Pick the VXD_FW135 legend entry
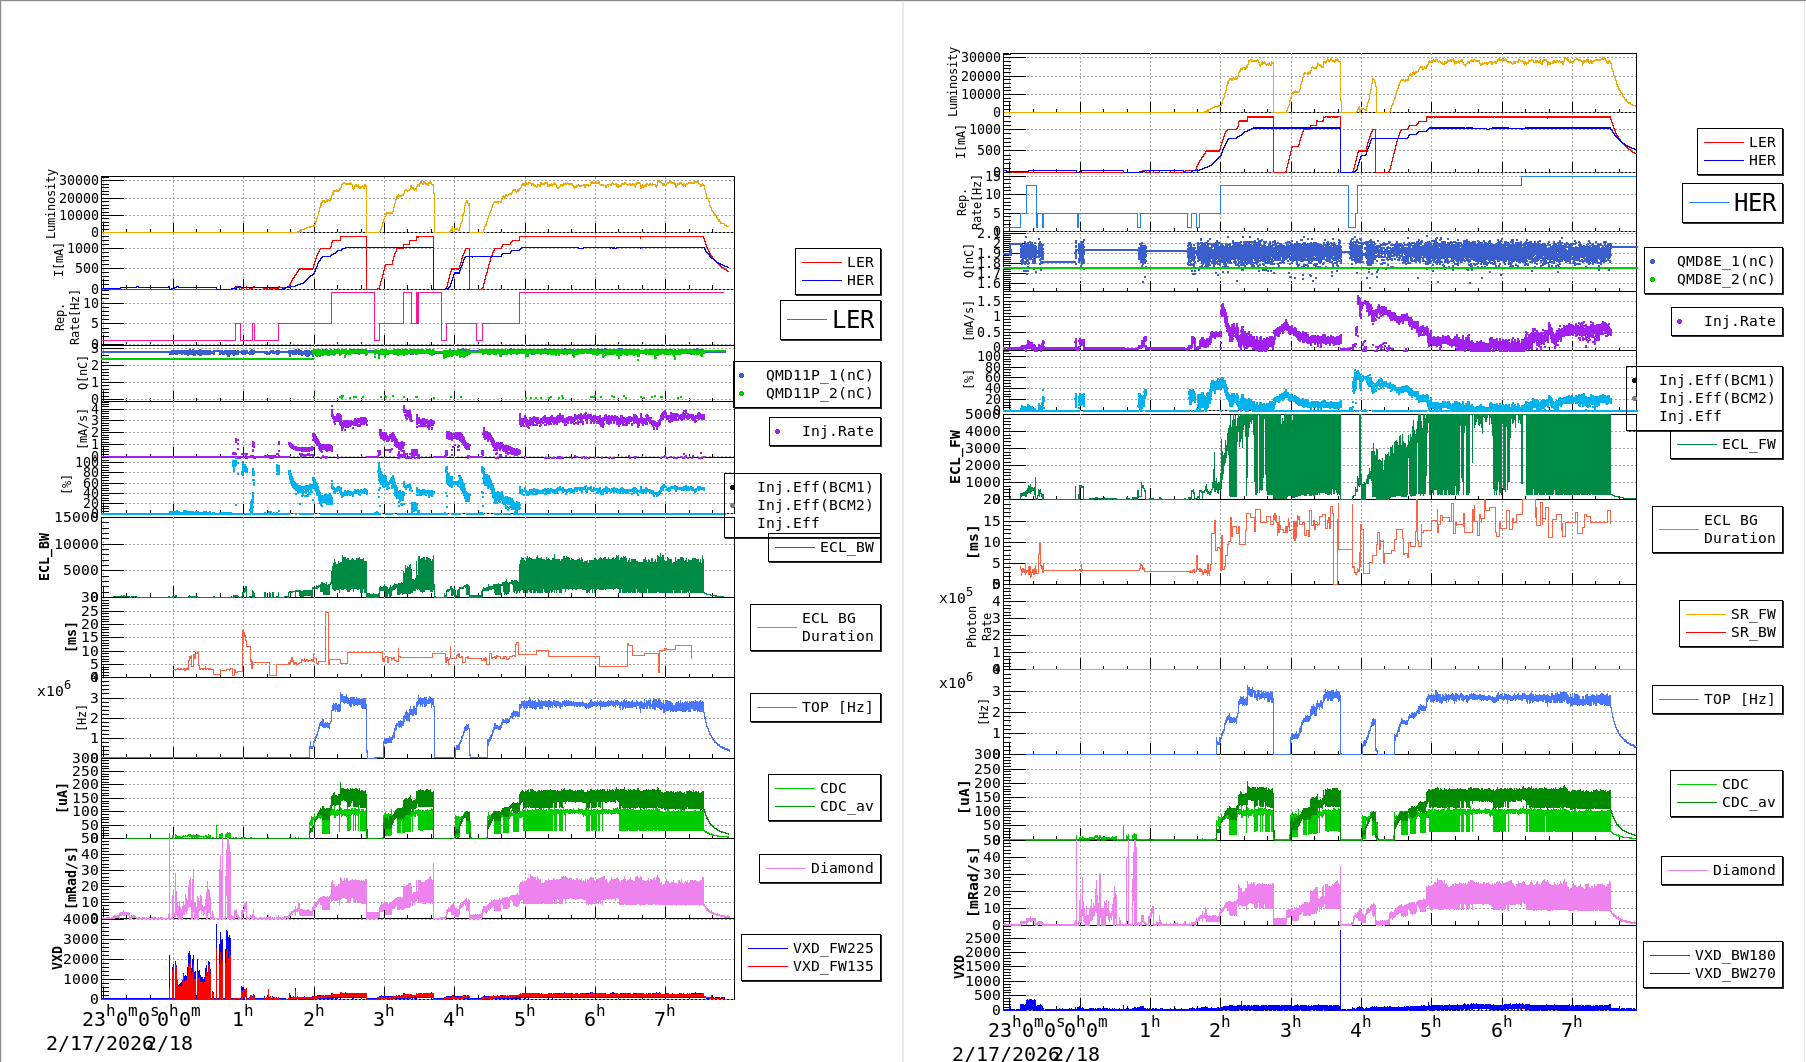 [811, 966]
